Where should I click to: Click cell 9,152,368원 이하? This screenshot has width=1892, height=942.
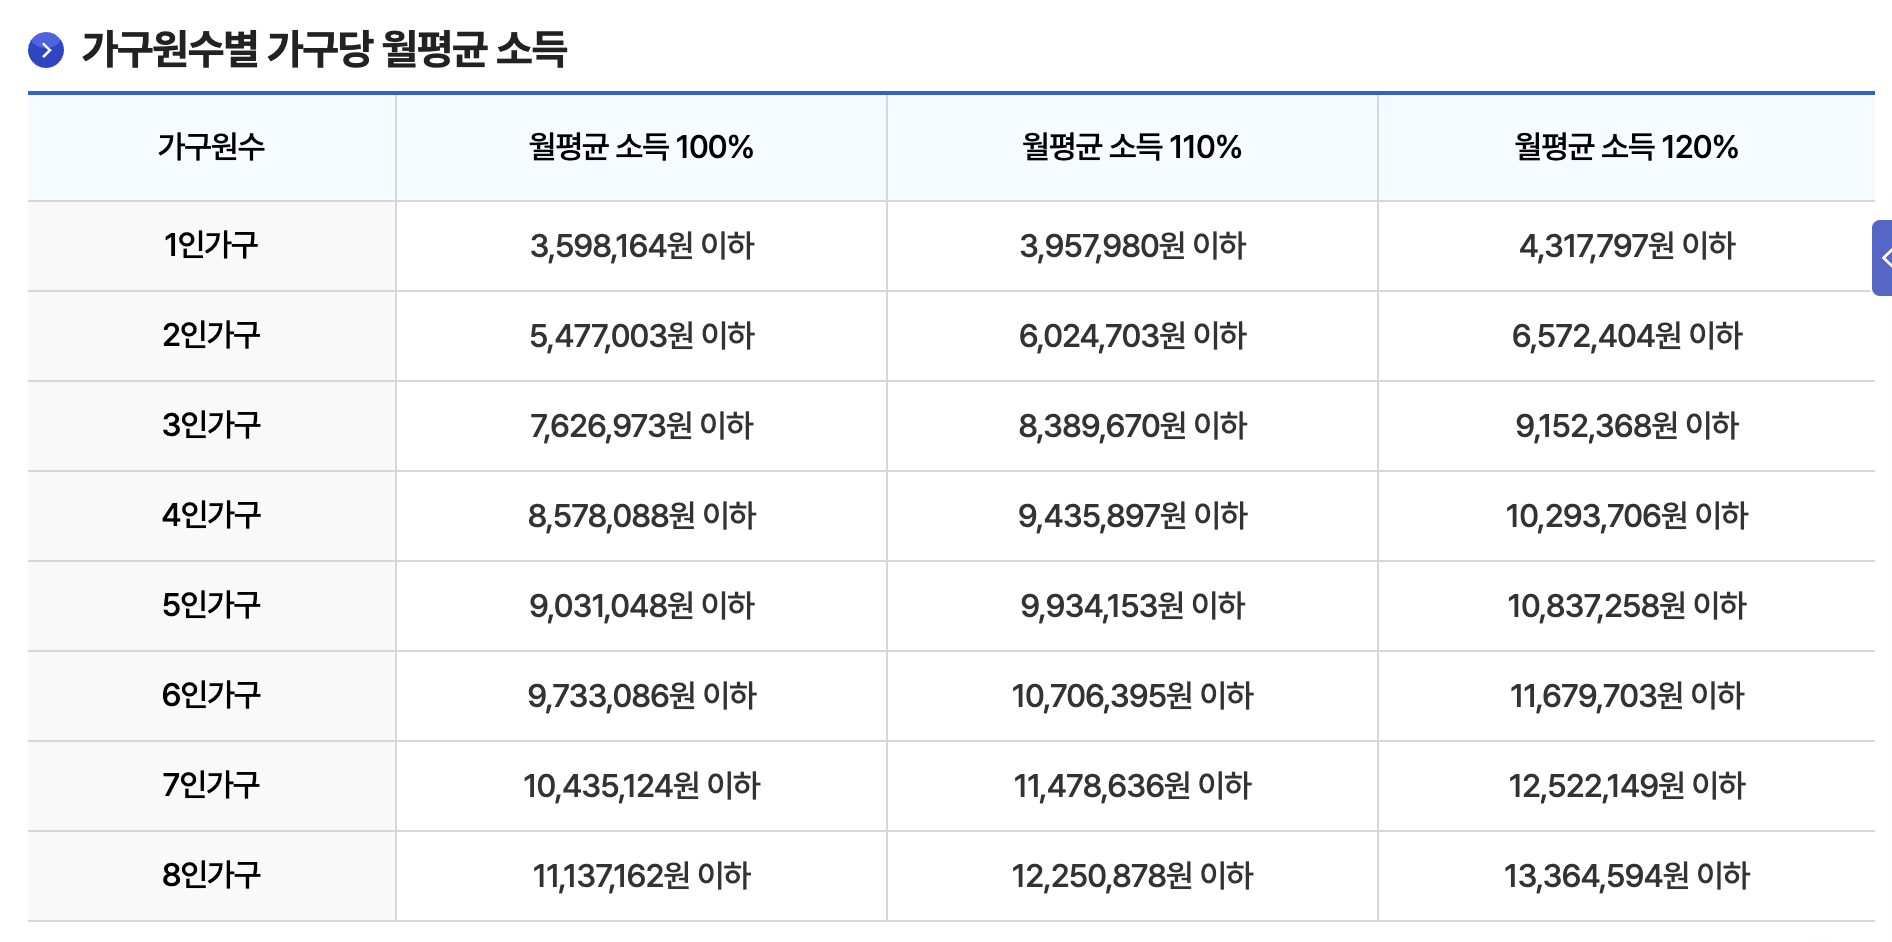coord(1626,426)
